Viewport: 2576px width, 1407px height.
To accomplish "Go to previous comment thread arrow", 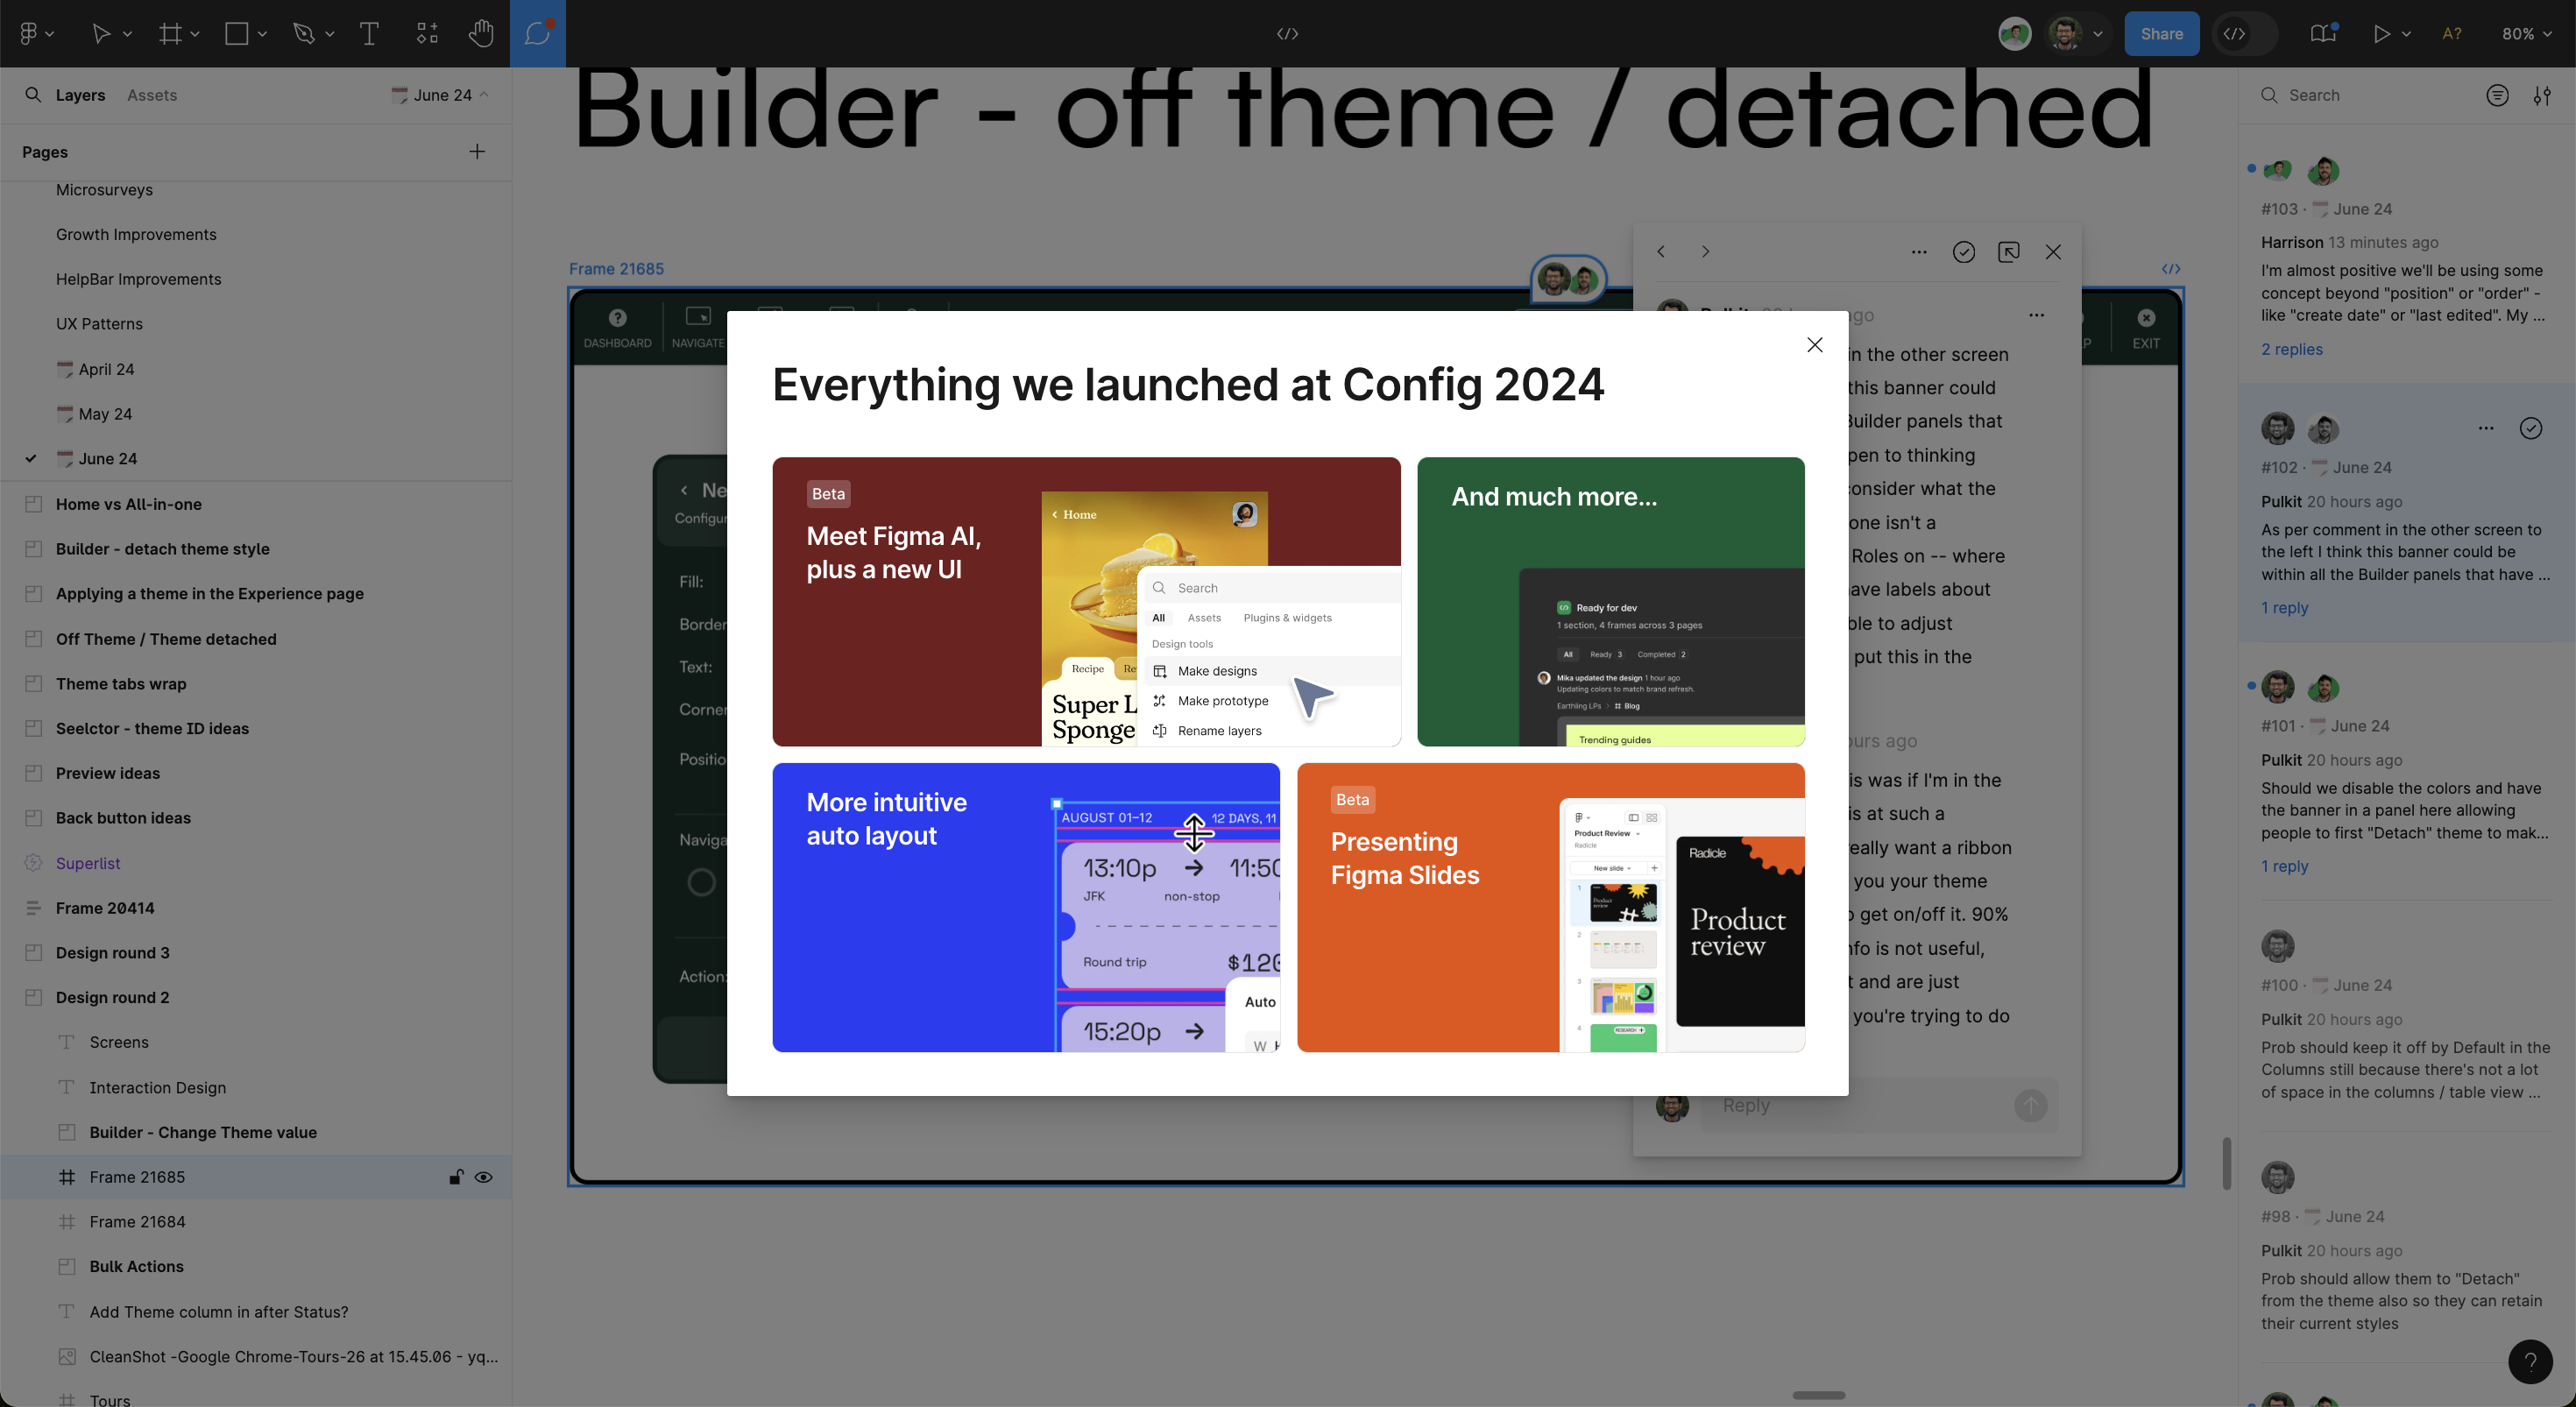I will point(1661,252).
